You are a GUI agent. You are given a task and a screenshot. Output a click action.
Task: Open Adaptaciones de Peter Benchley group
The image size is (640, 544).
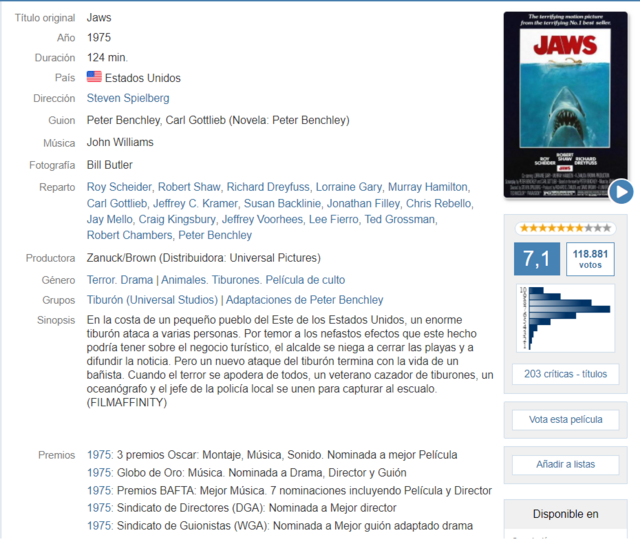(304, 300)
